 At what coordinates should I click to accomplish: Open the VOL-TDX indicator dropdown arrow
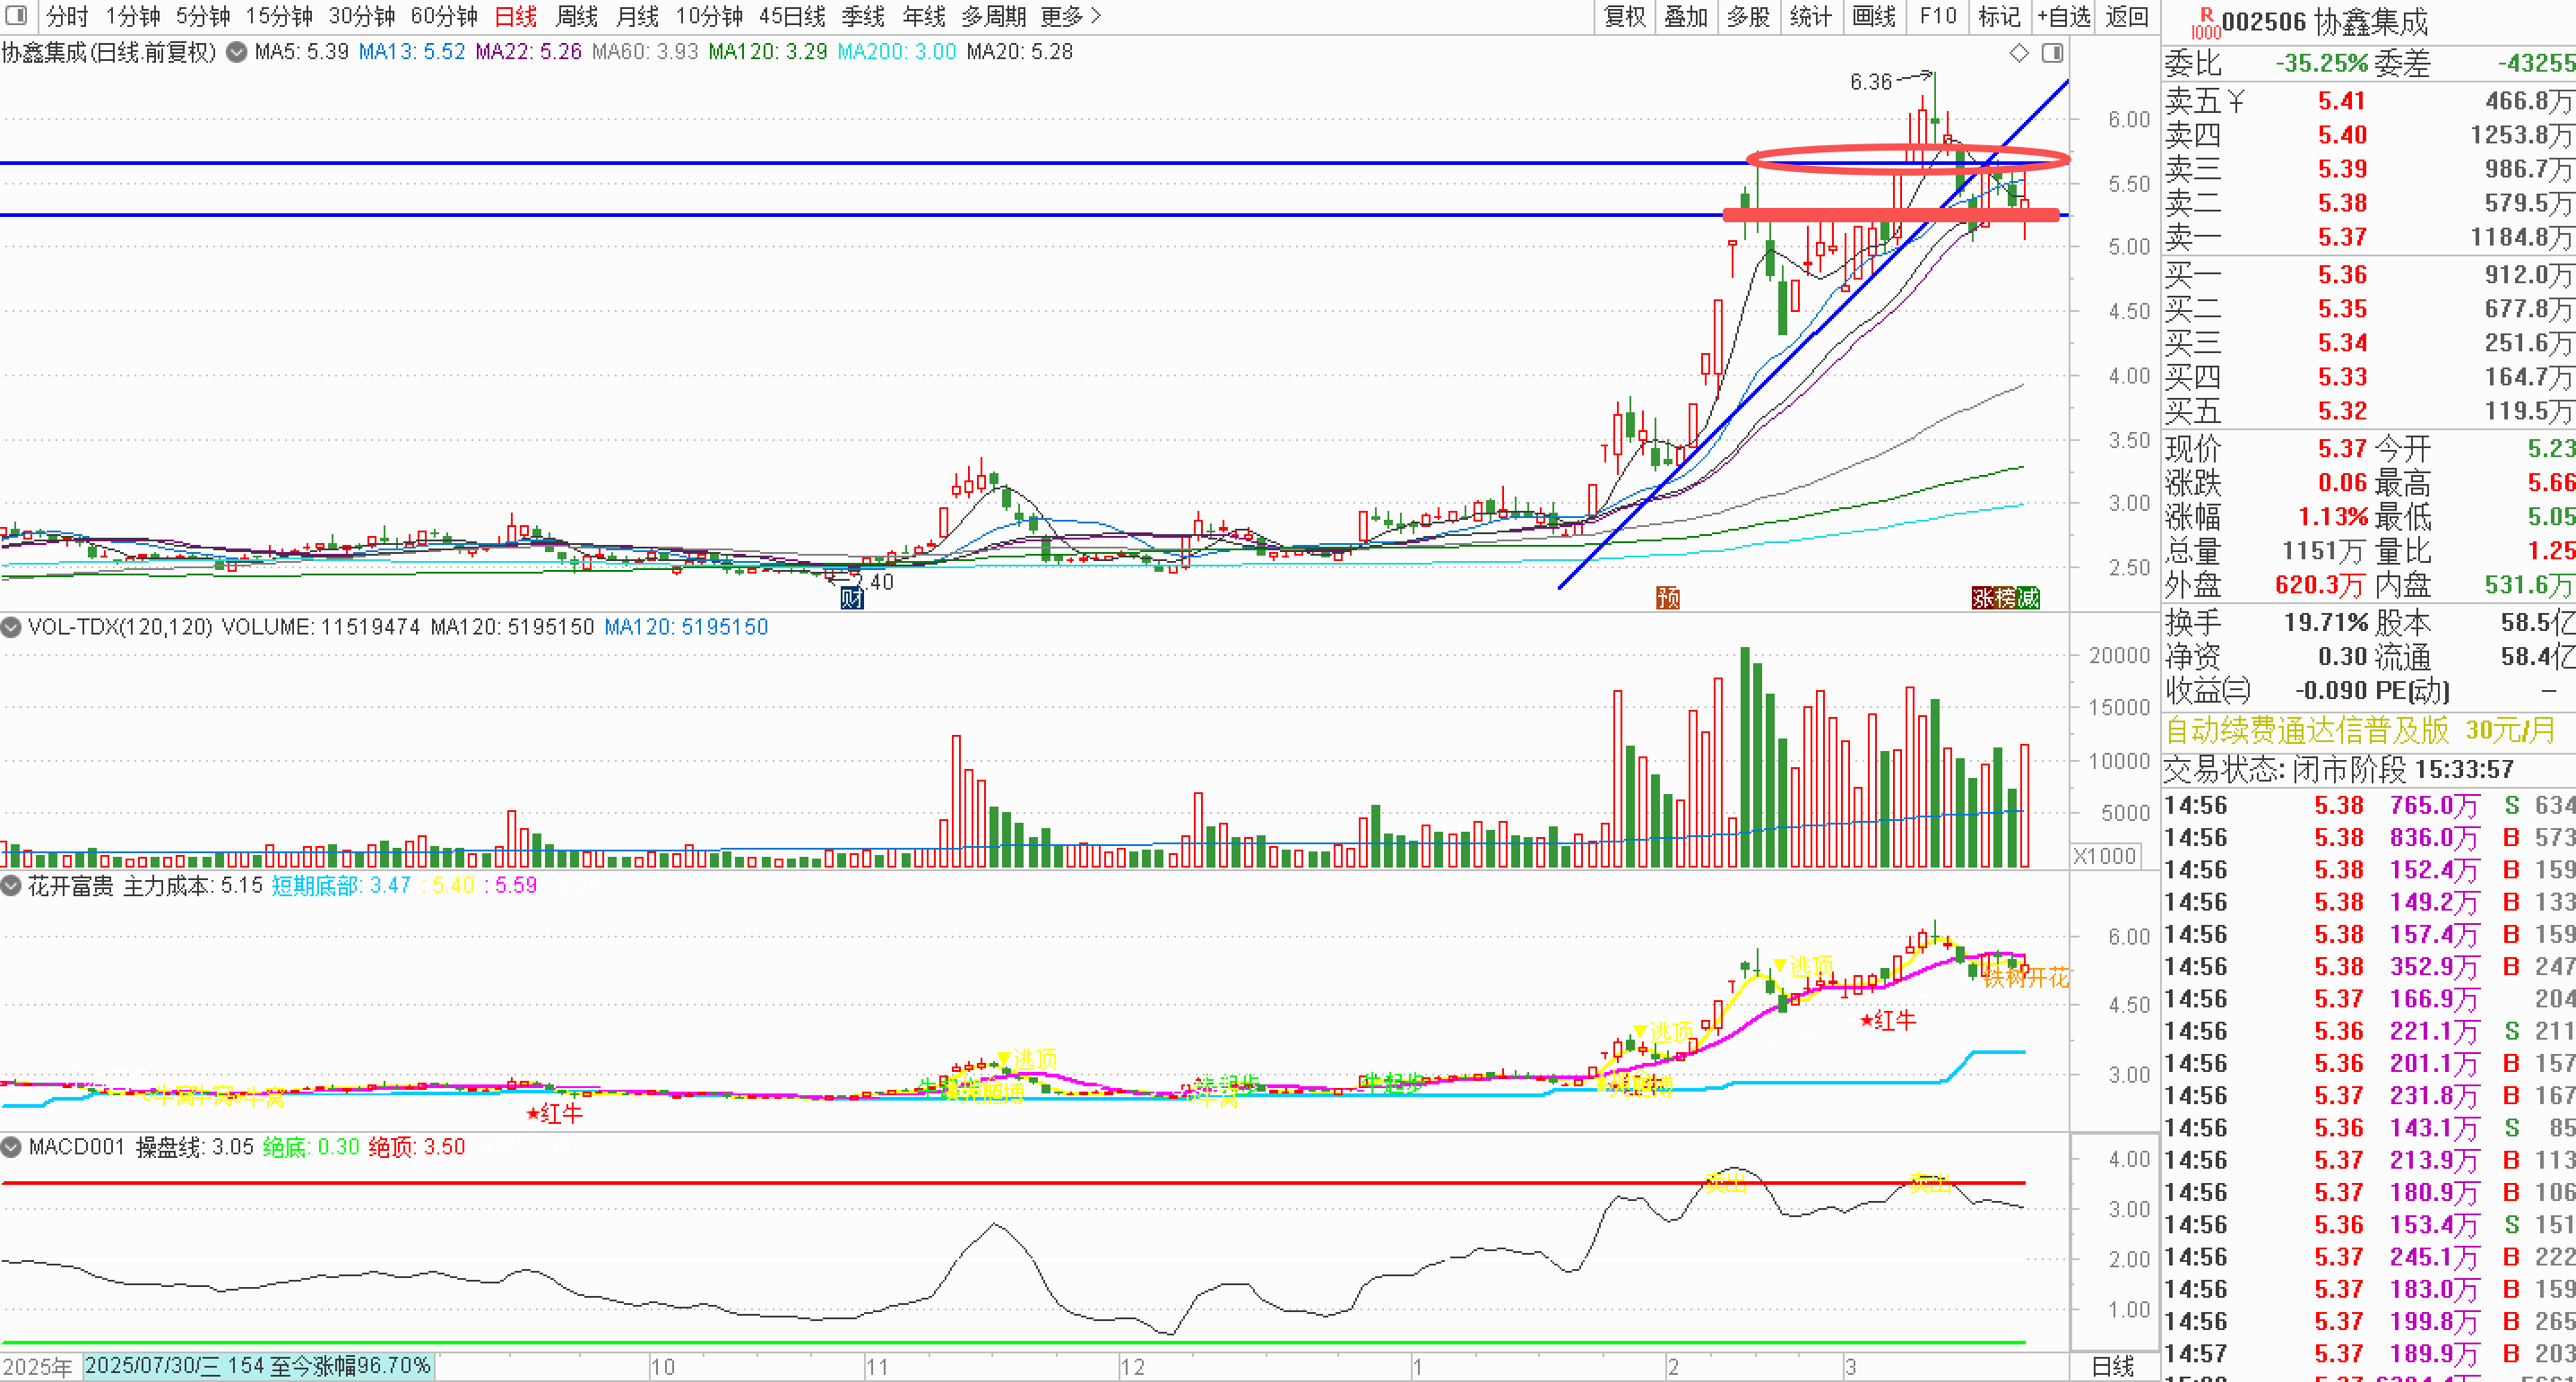(x=11, y=627)
